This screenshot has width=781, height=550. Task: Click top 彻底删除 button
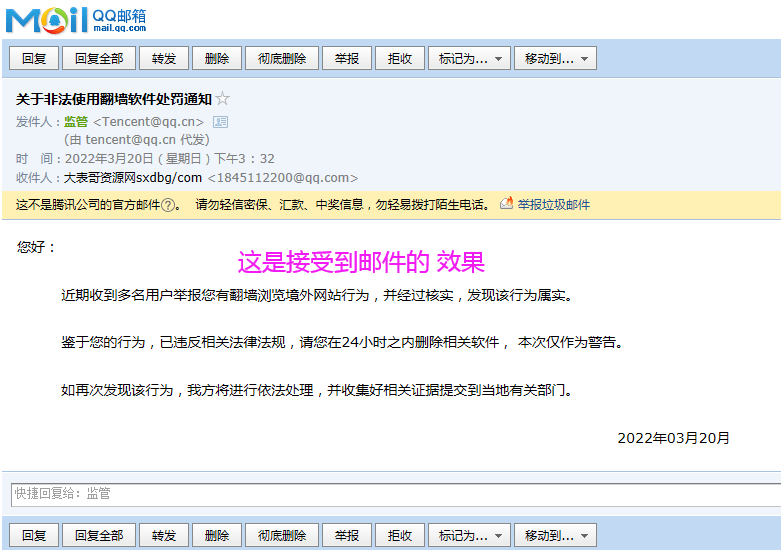tap(282, 58)
